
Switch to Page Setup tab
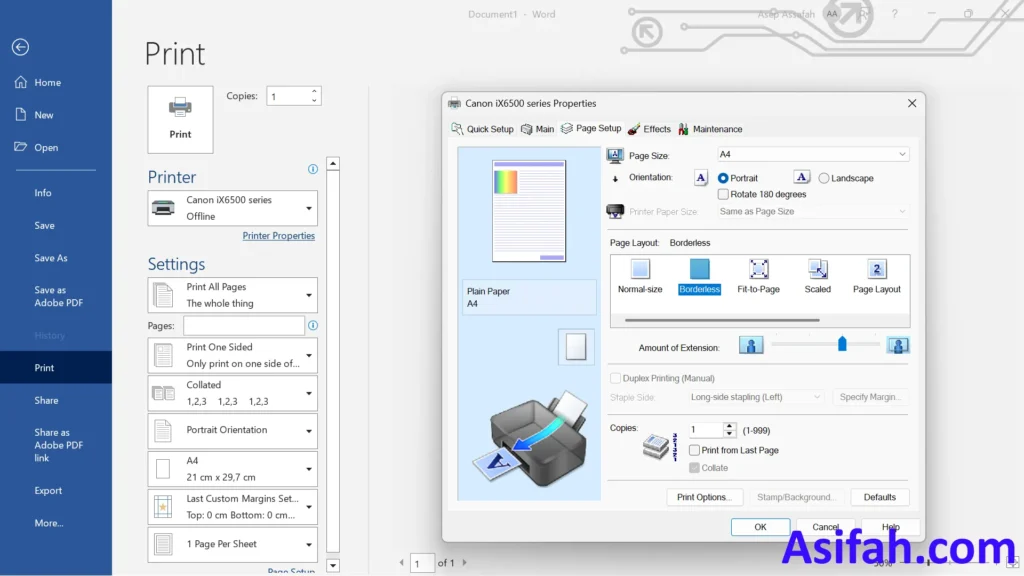pyautogui.click(x=591, y=128)
